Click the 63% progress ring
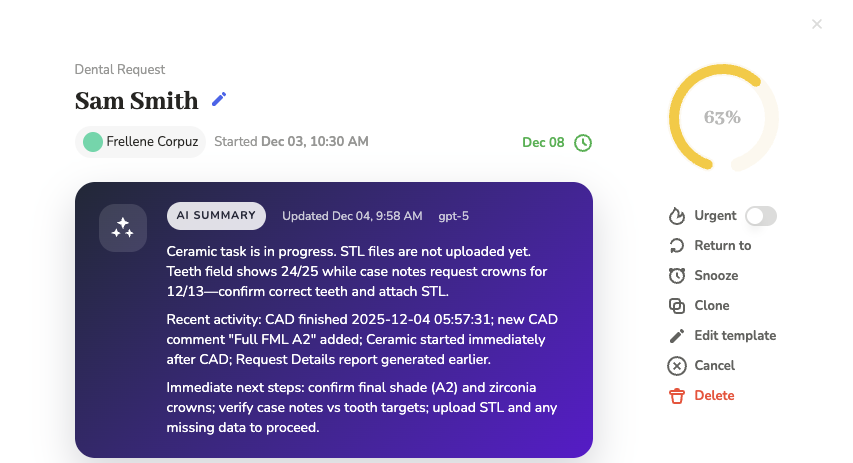 (x=722, y=117)
